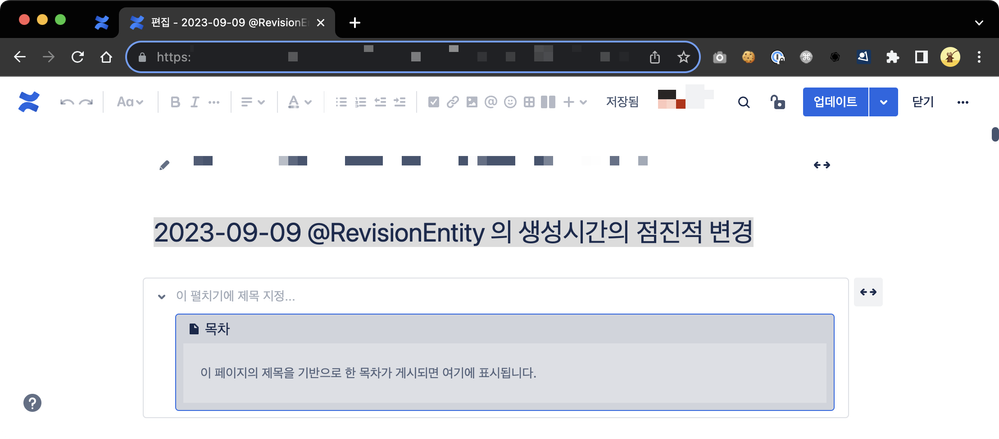
Task: Open the help question mark button
Action: [x=32, y=403]
